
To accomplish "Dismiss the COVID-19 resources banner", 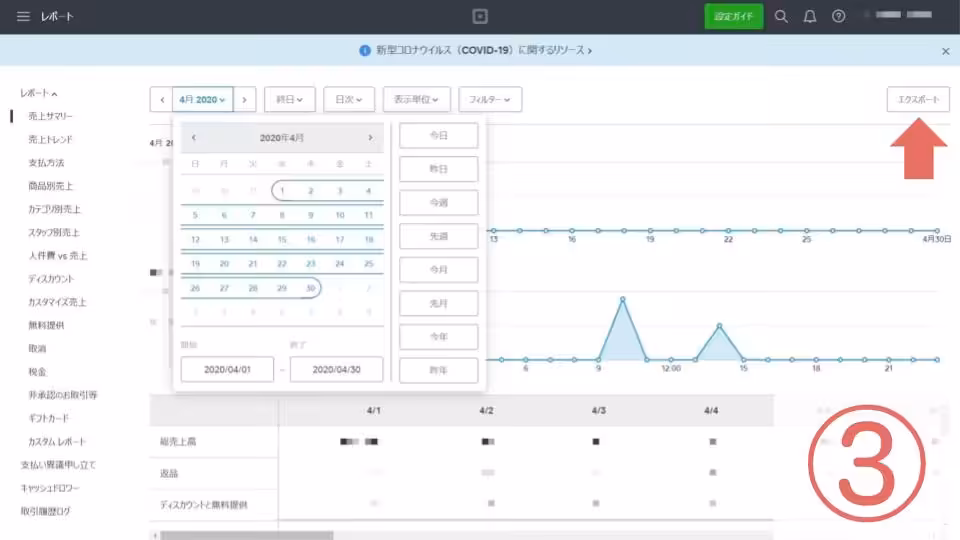I will point(945,50).
